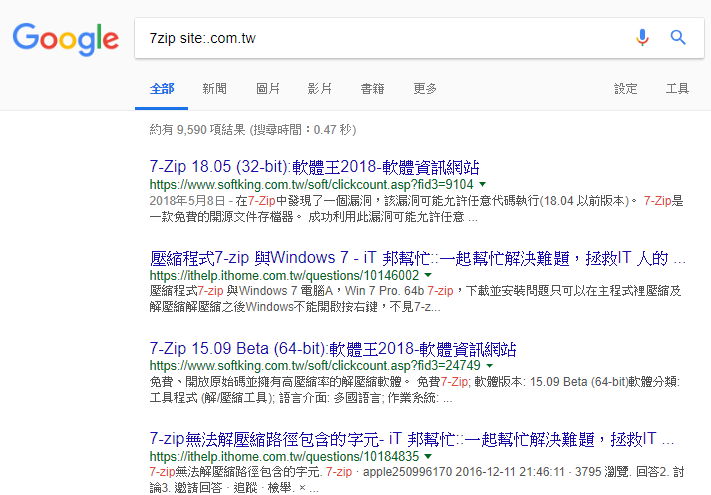Select the 全部 tab
This screenshot has width=711, height=495.
pyautogui.click(x=162, y=89)
